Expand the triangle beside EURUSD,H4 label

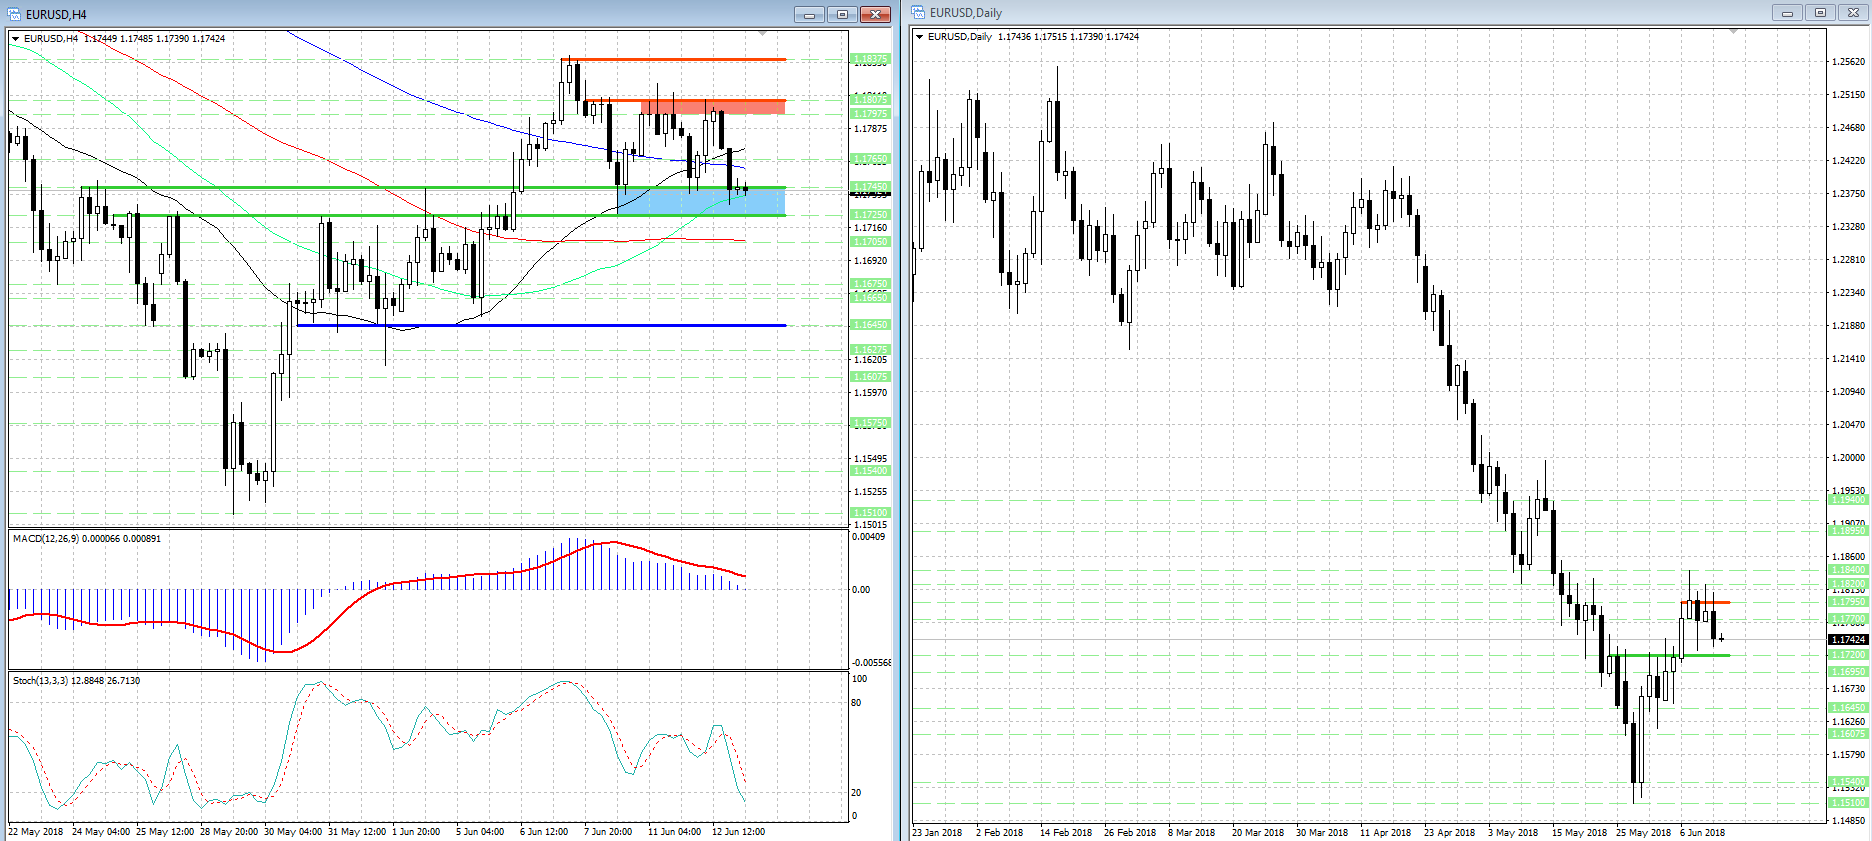[15, 39]
